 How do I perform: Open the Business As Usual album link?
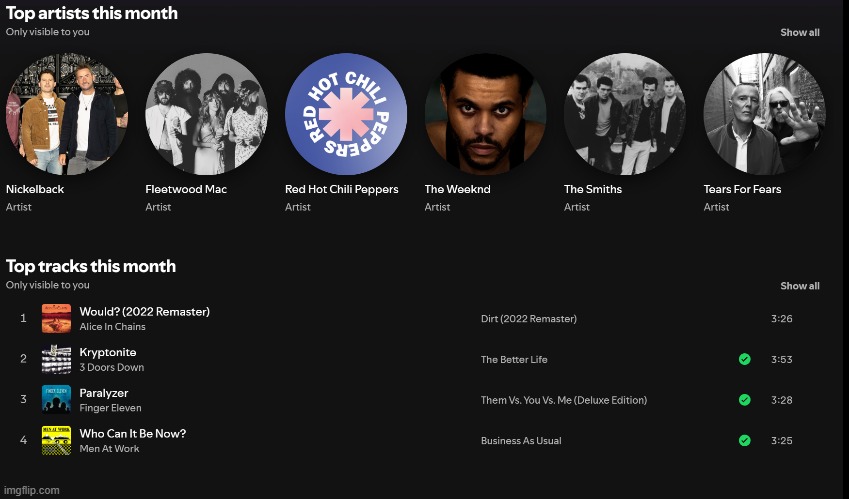pyautogui.click(x=521, y=441)
